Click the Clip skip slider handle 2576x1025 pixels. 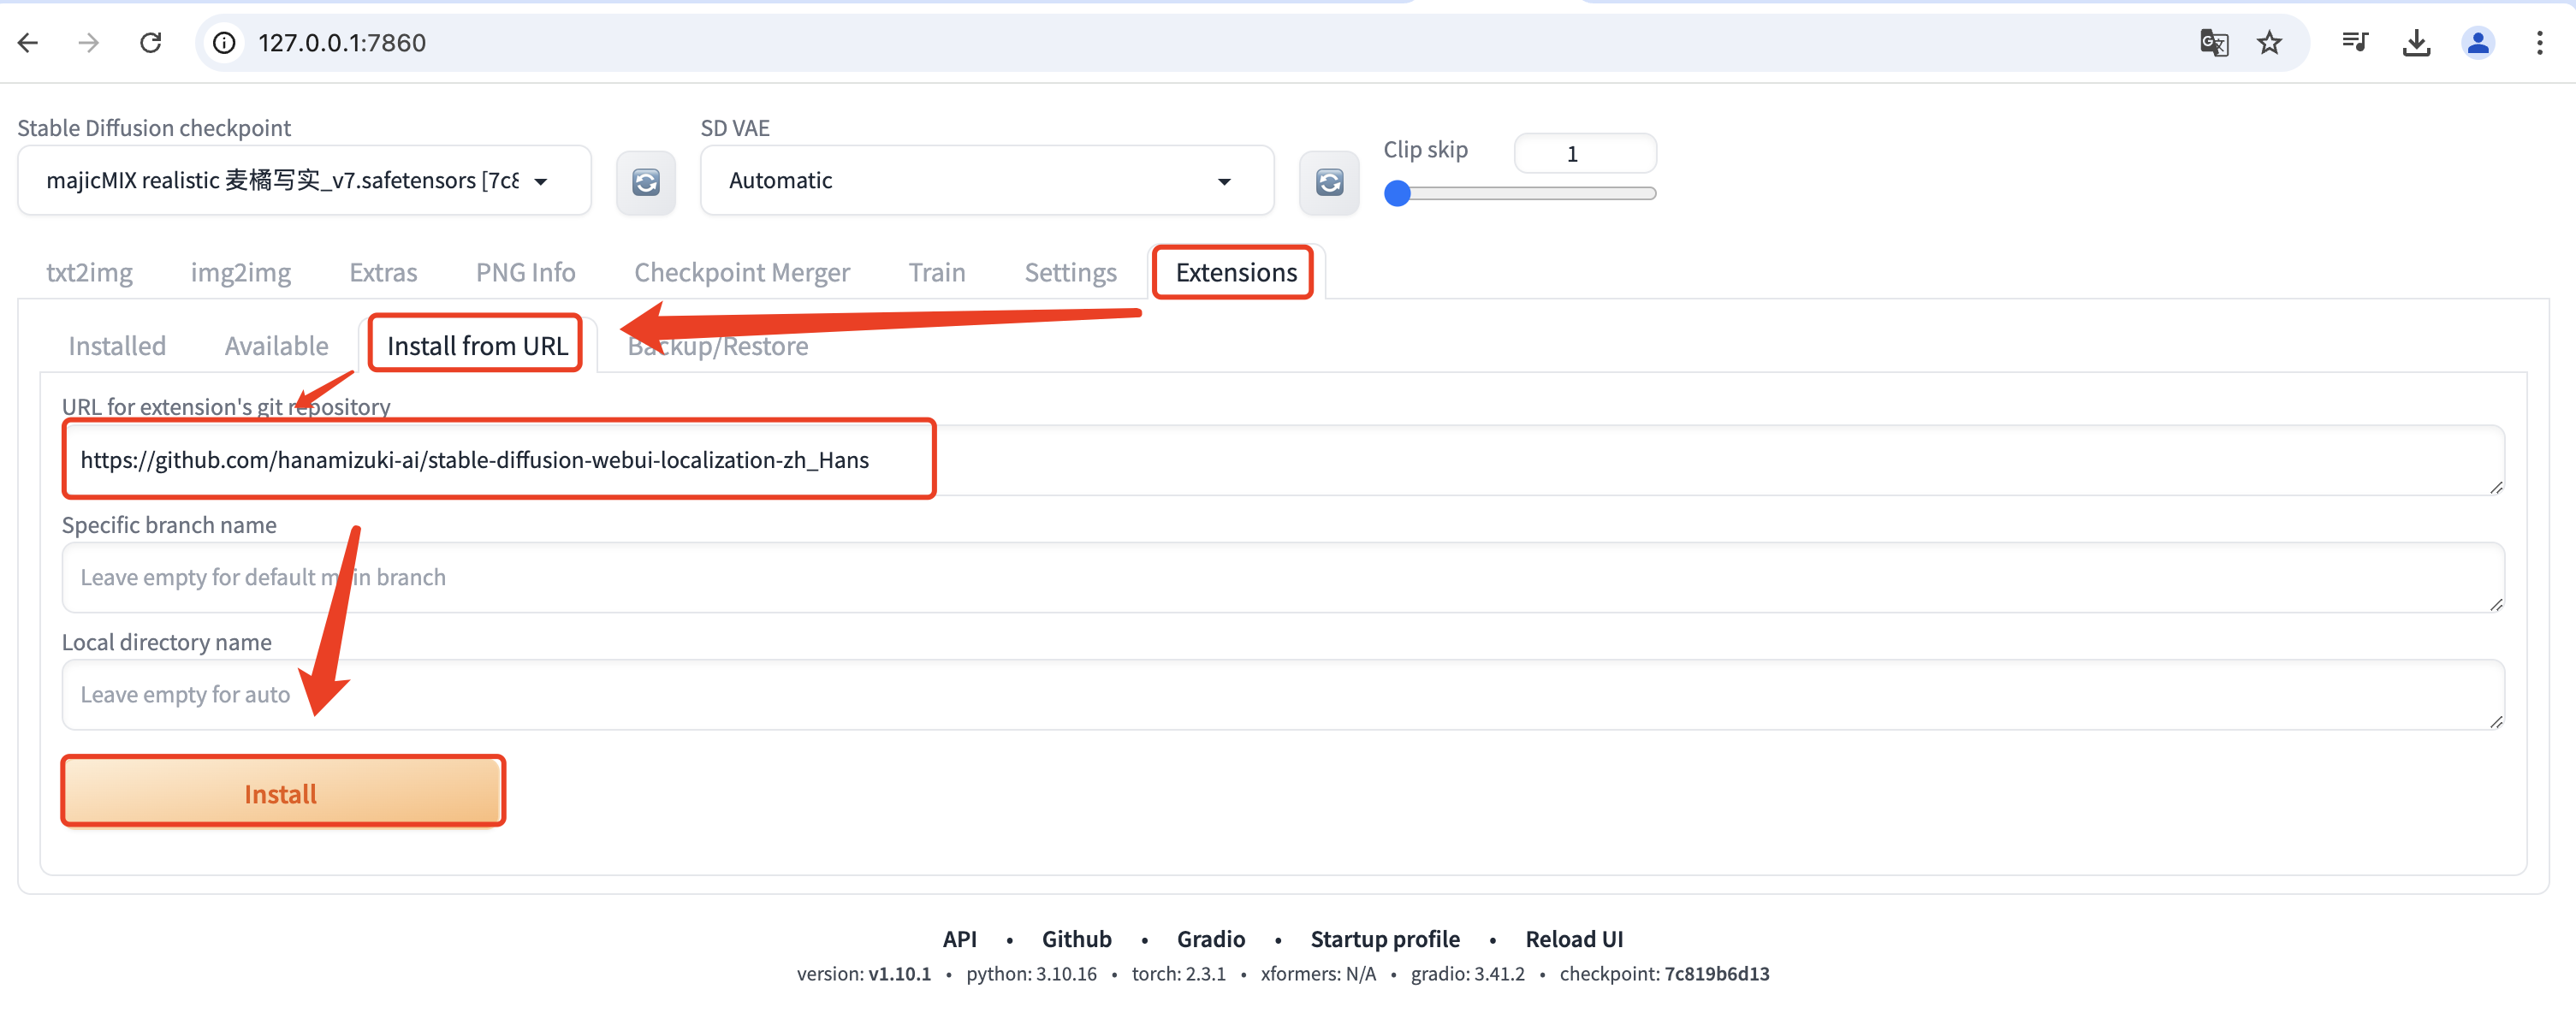point(1397,194)
